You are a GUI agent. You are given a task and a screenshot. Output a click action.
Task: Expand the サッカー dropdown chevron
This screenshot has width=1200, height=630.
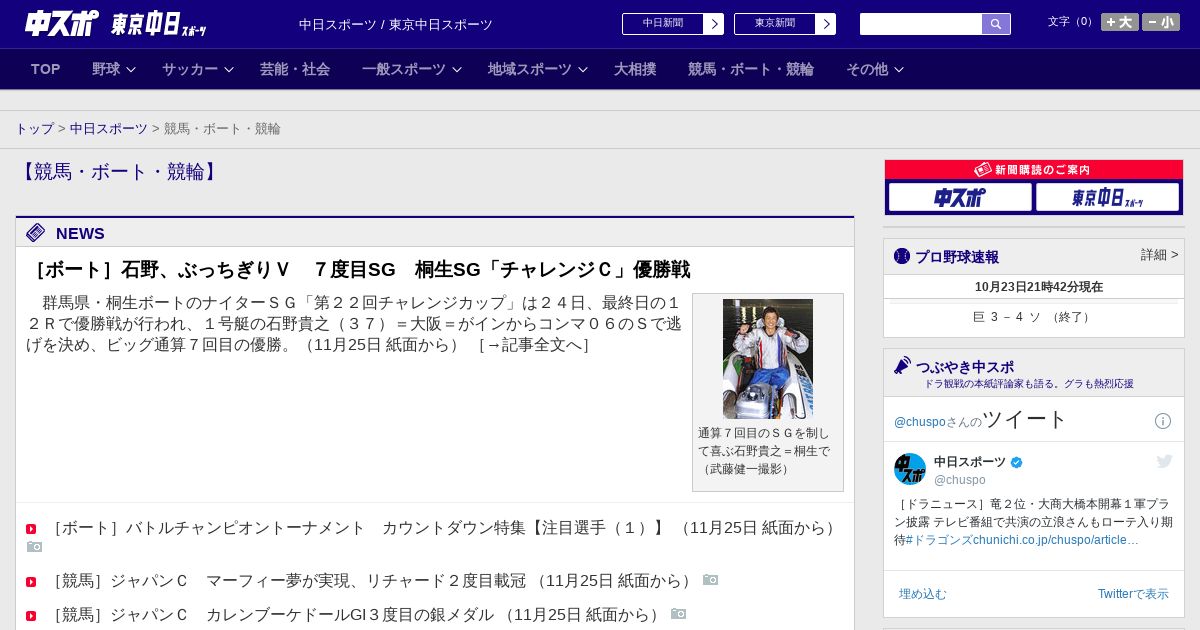point(229,70)
